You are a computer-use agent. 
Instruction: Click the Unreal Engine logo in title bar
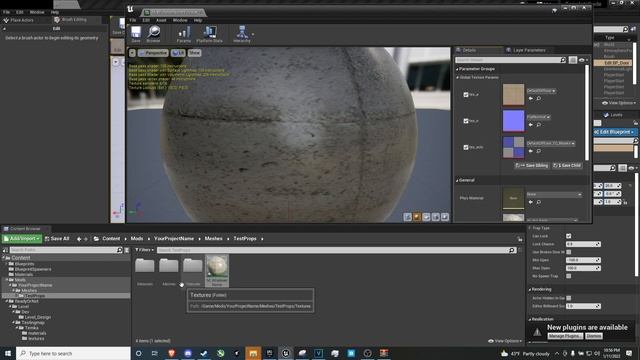click(130, 9)
